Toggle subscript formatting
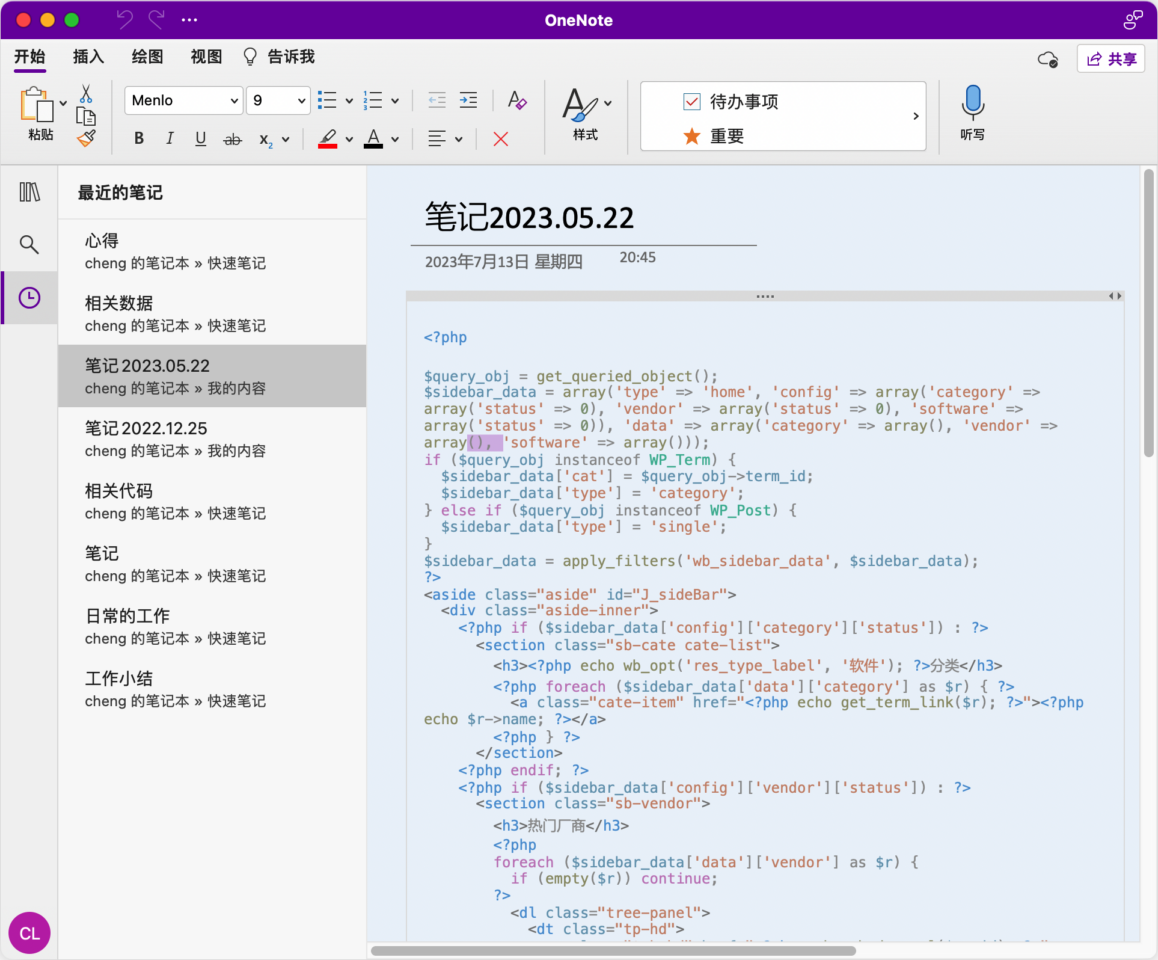1158x960 pixels. click(265, 139)
